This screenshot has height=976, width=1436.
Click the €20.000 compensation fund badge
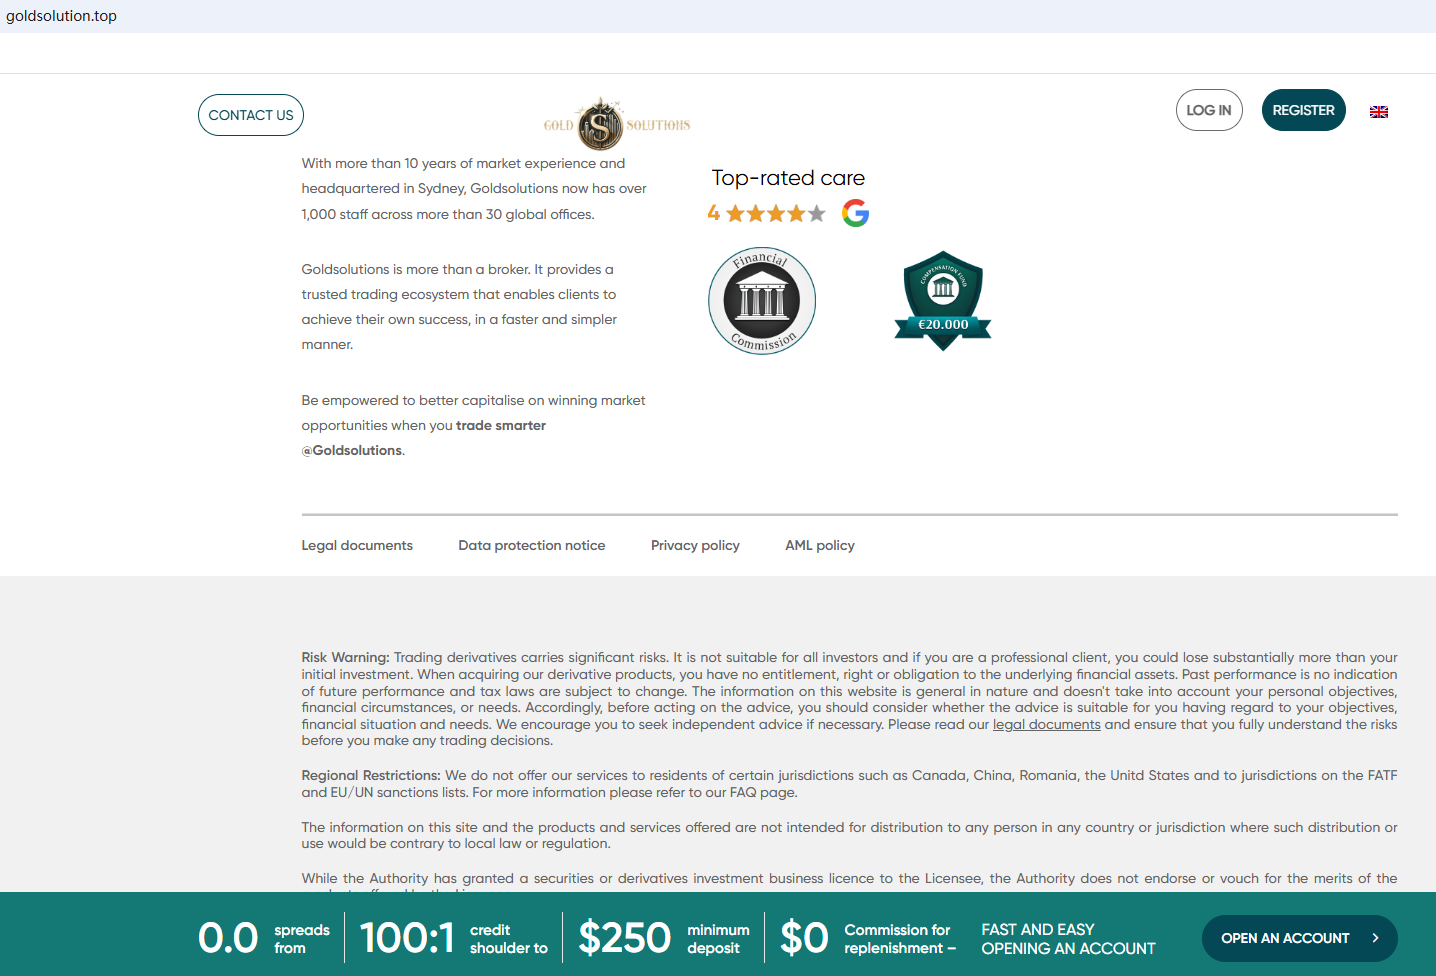pos(943,301)
